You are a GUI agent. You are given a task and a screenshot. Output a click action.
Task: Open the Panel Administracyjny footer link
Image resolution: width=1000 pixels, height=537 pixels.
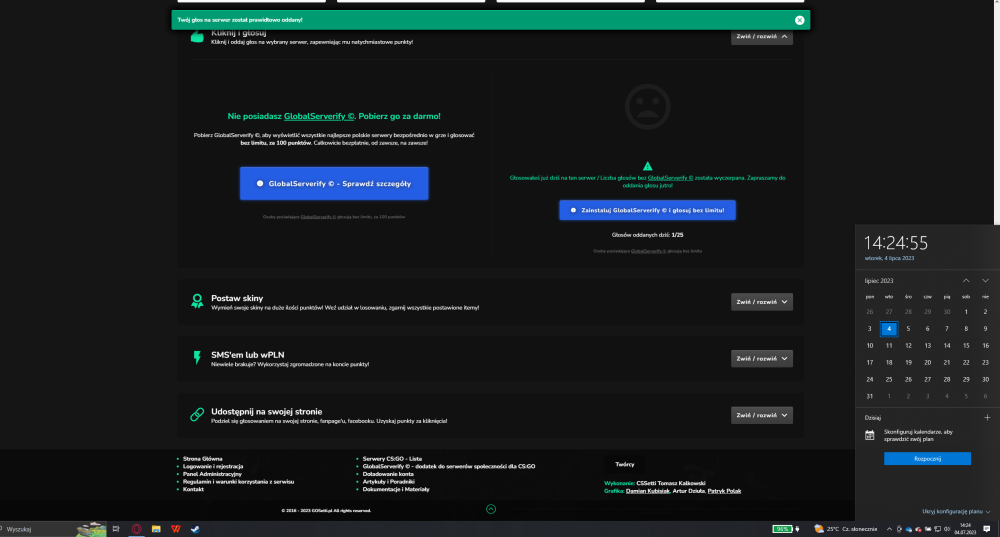click(212, 474)
